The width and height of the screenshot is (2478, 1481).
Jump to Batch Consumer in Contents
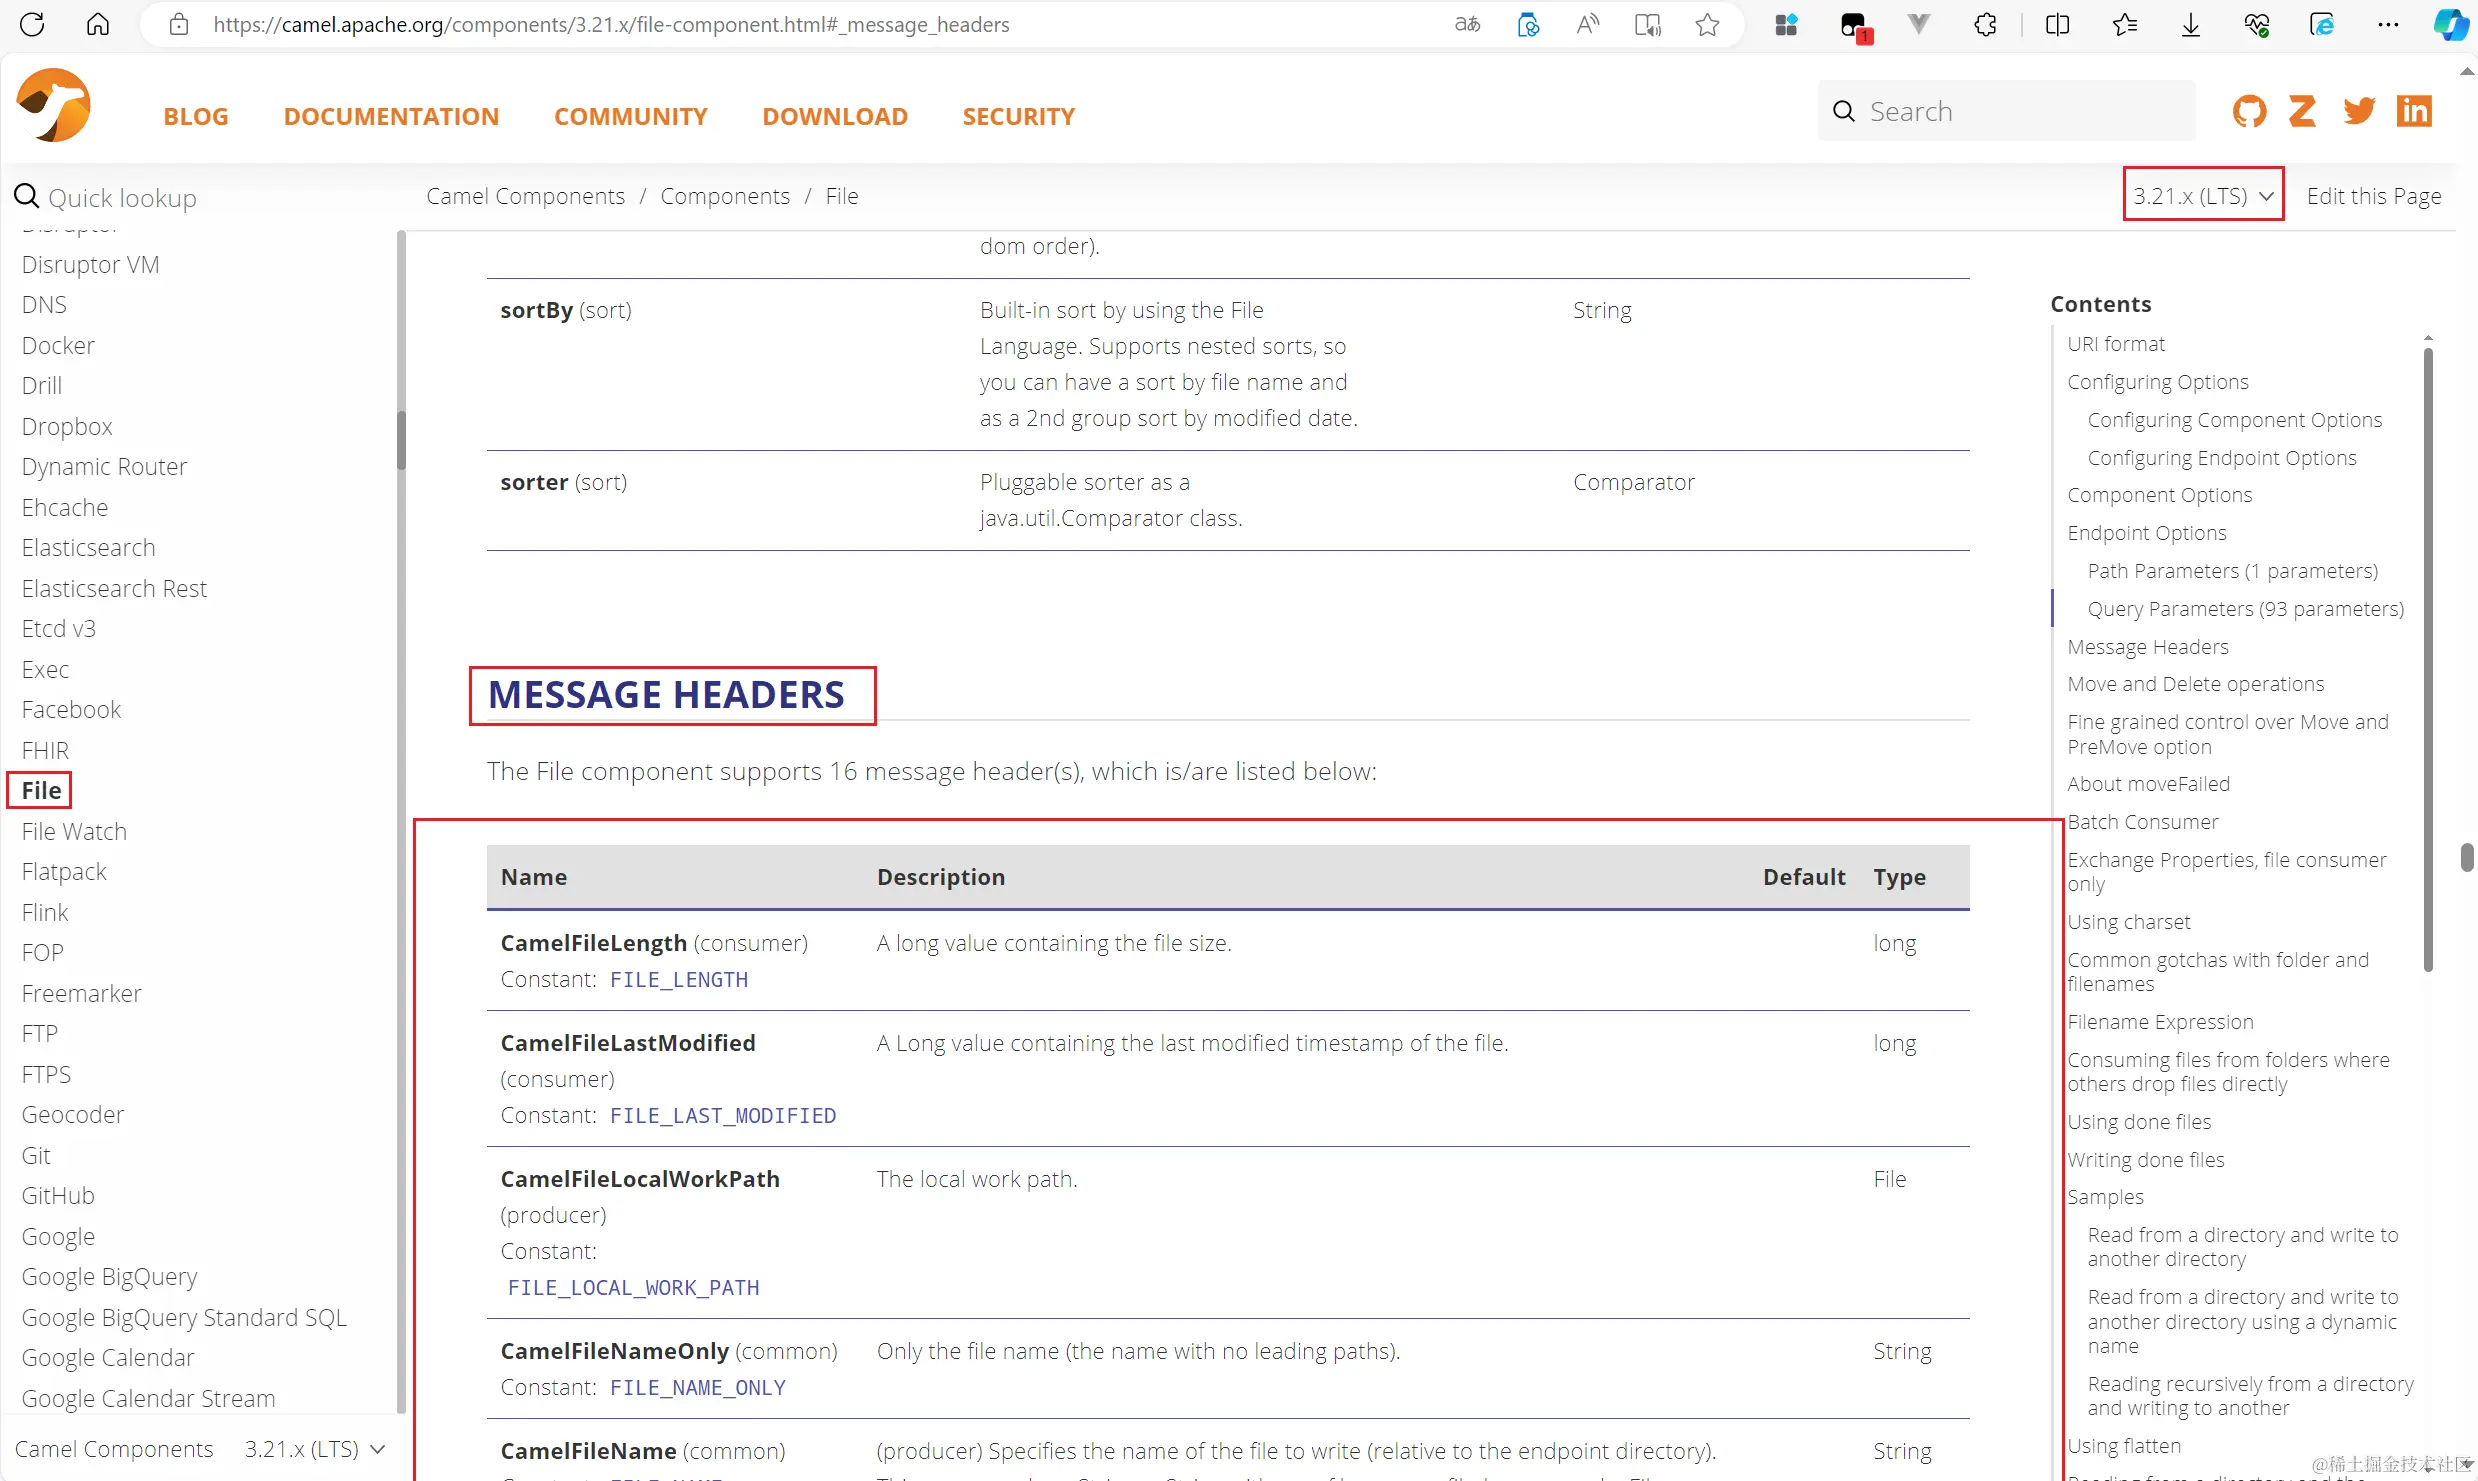[2142, 821]
